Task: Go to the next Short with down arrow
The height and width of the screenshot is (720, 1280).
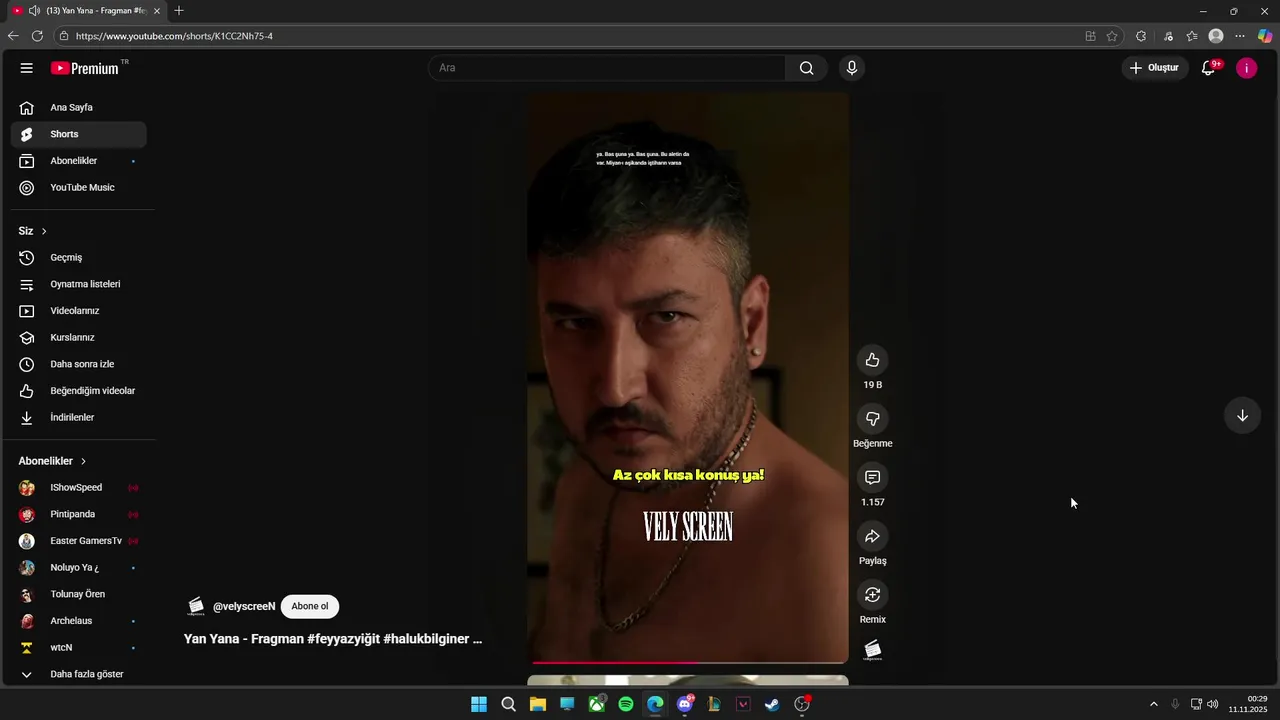Action: 1242,415
